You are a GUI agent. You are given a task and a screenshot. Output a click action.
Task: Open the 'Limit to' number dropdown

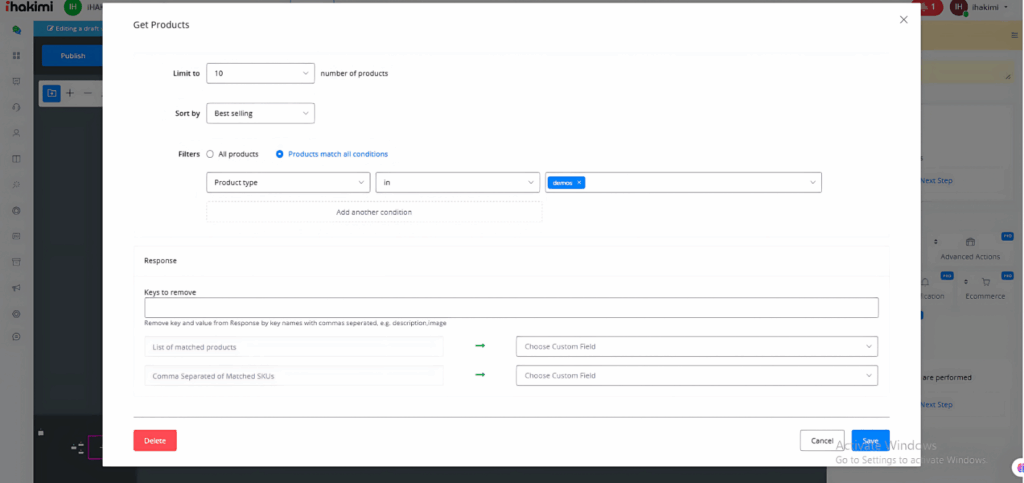[260, 73]
